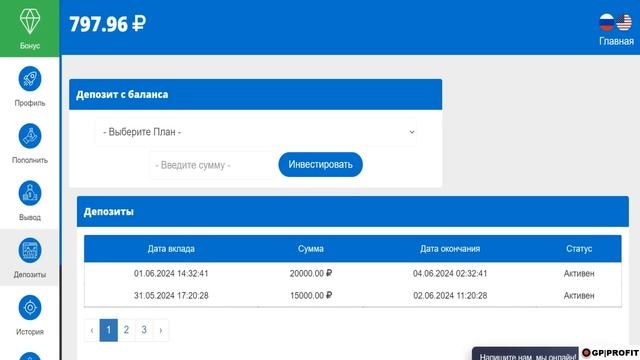
Task: Open the История target icon
Action: tap(30, 307)
